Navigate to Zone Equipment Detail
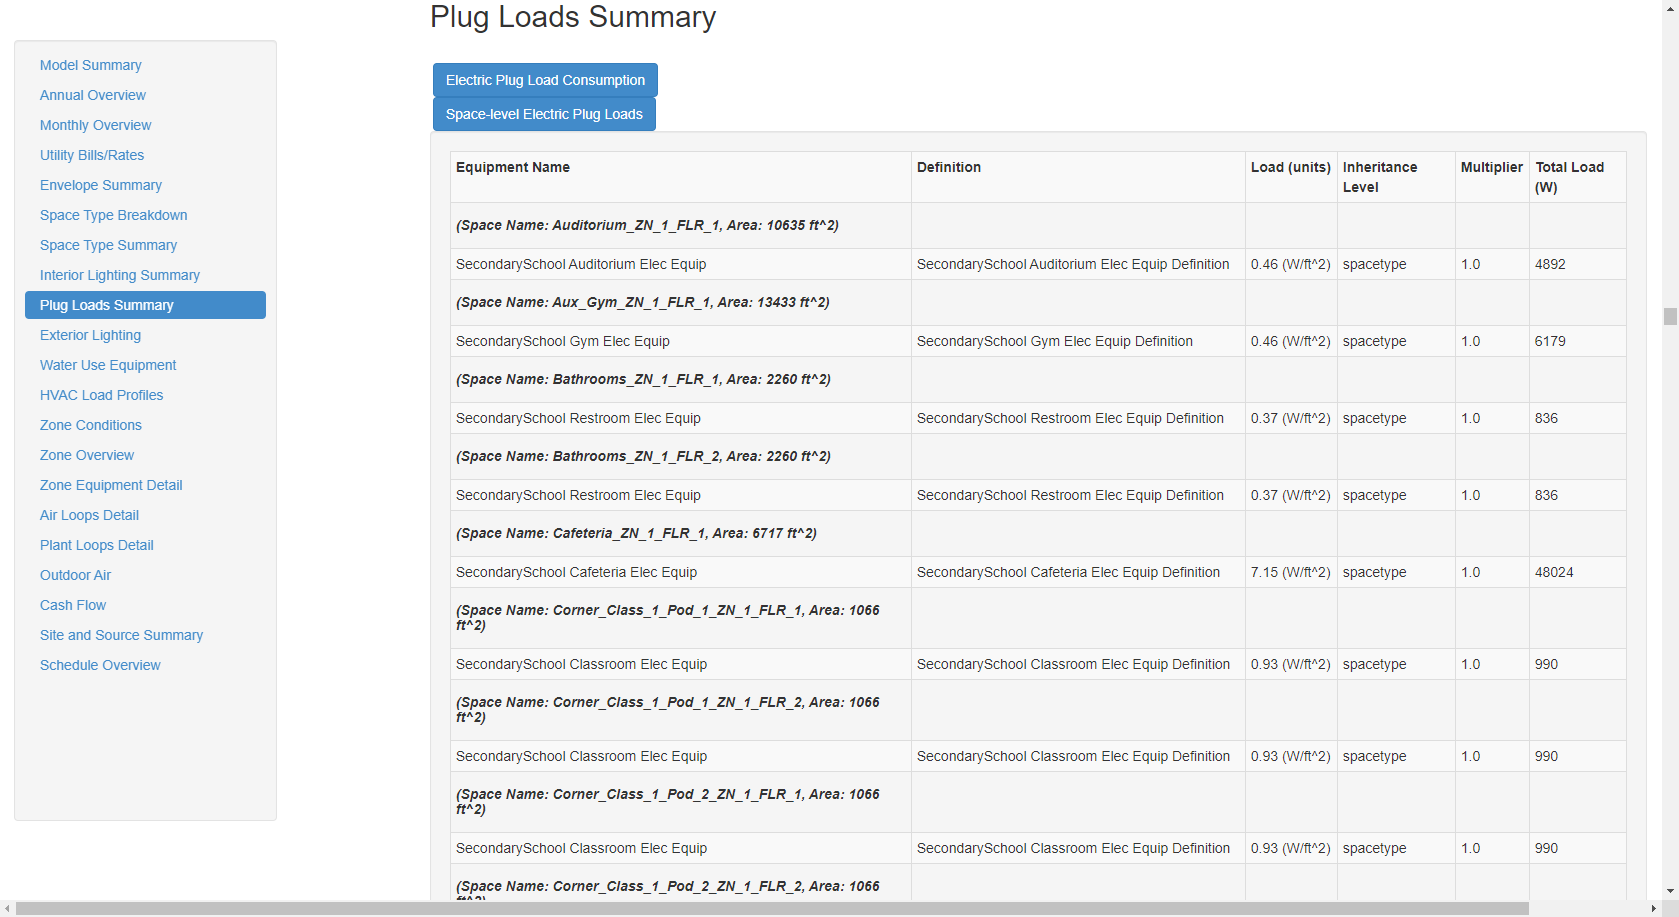Screen dimensions: 1679x917 [x=111, y=485]
